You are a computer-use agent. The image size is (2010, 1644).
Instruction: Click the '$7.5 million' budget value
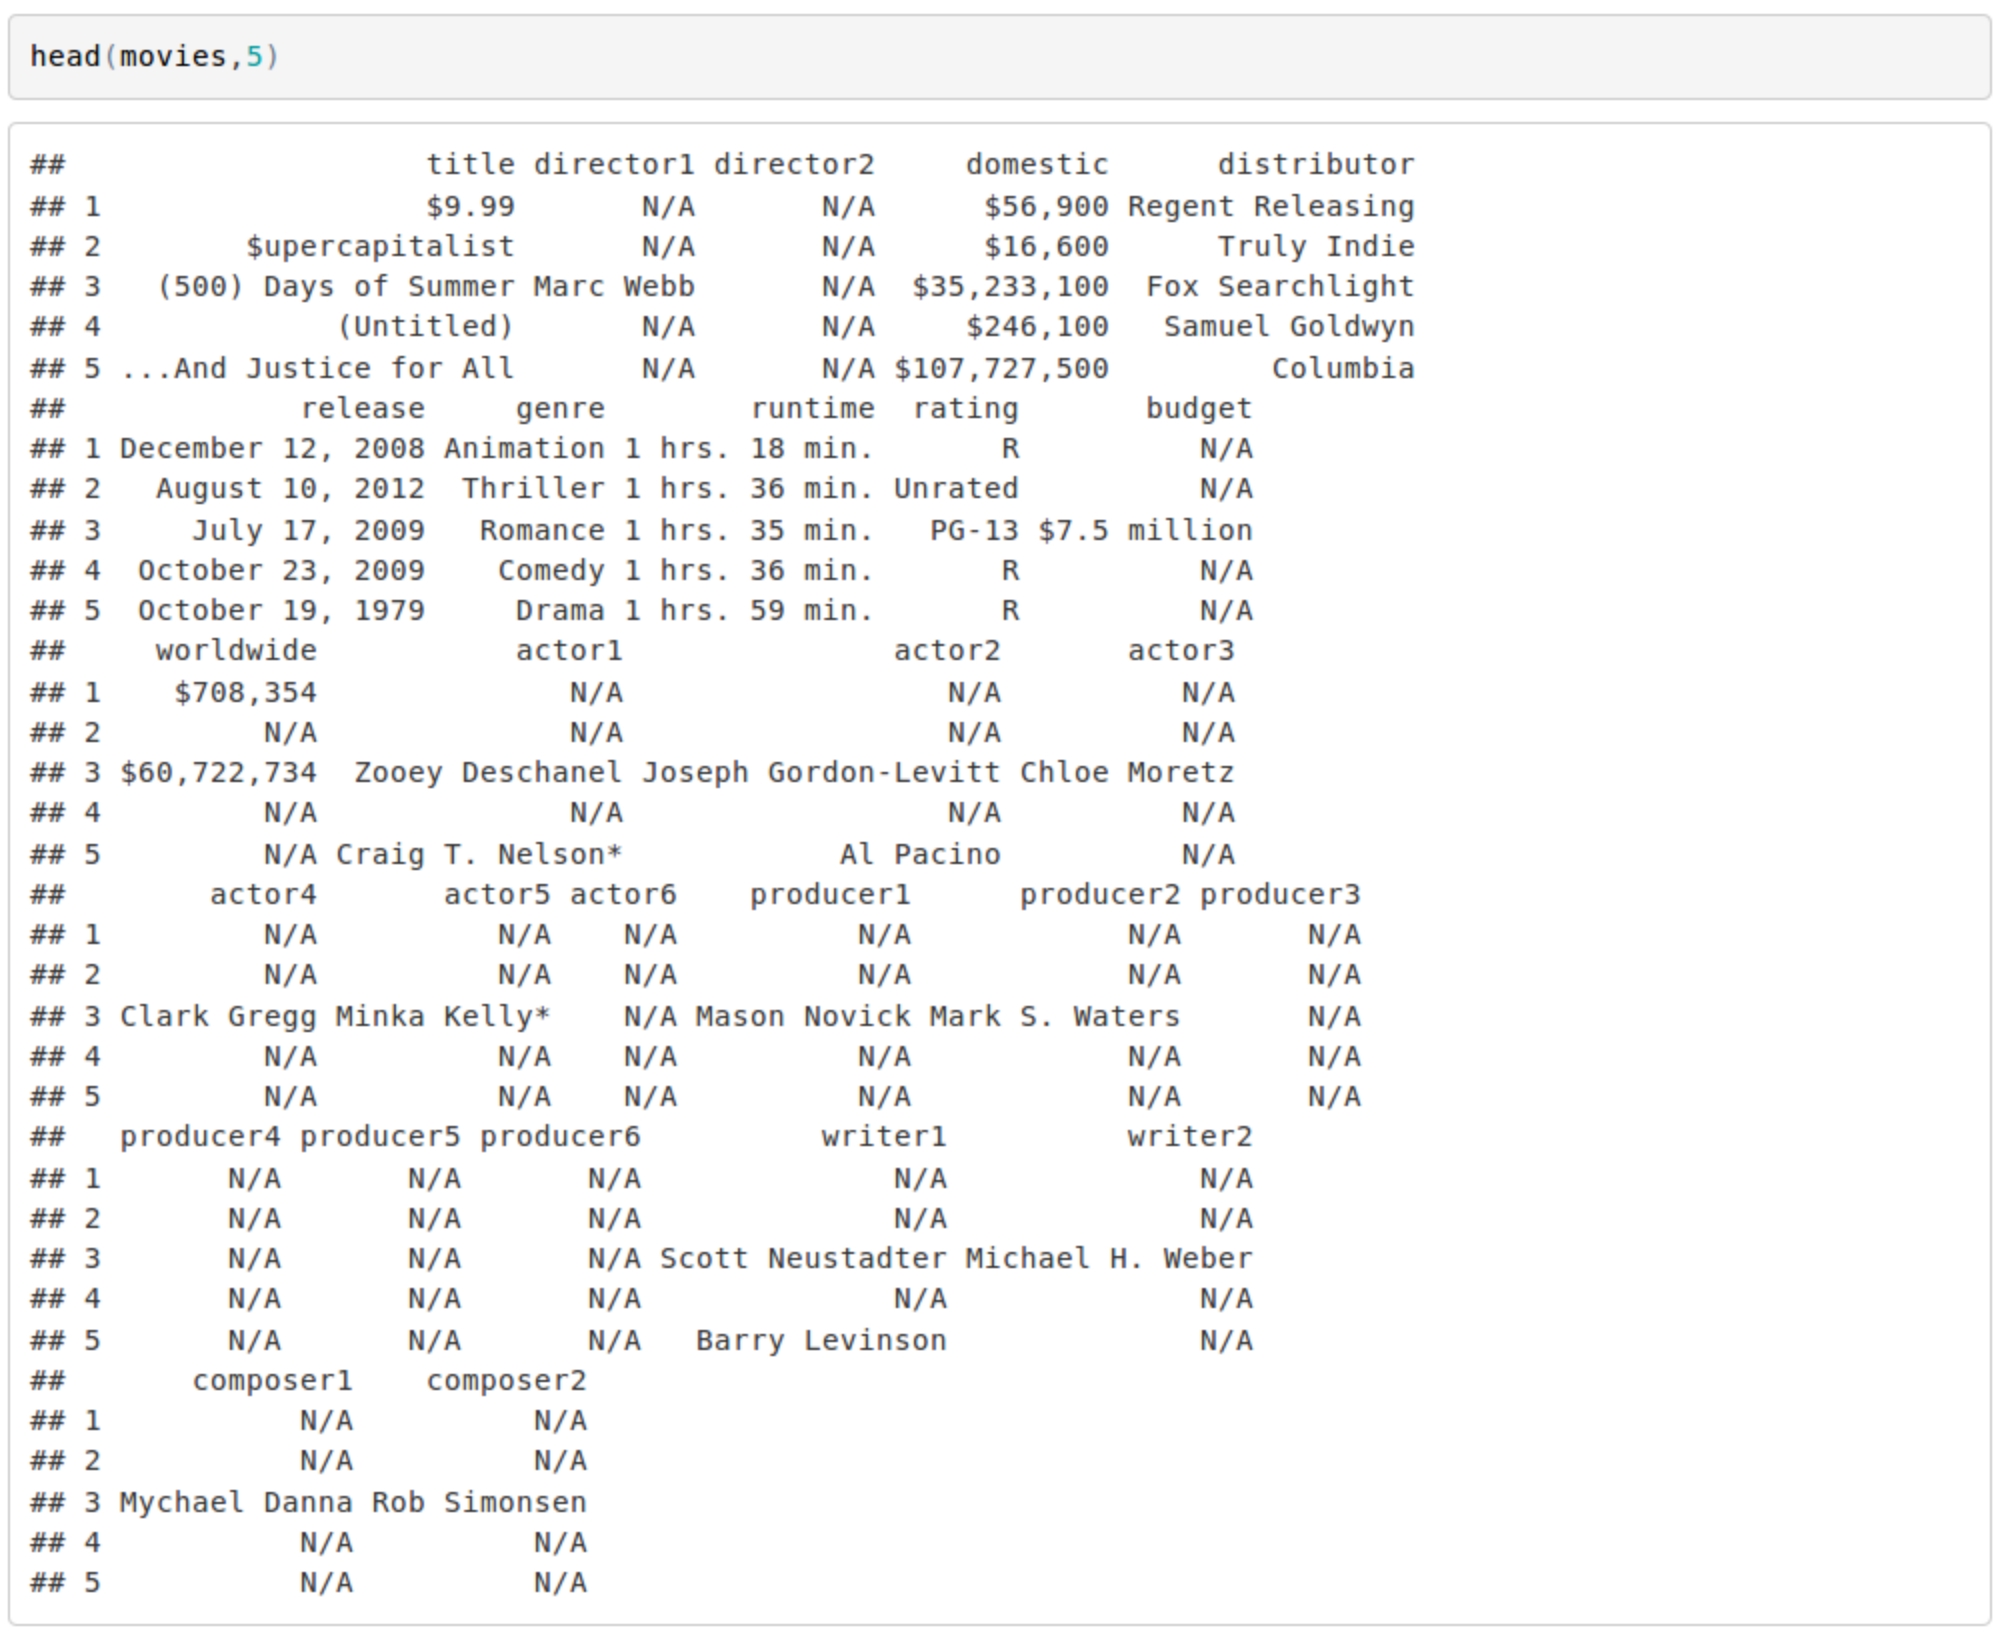(1145, 531)
